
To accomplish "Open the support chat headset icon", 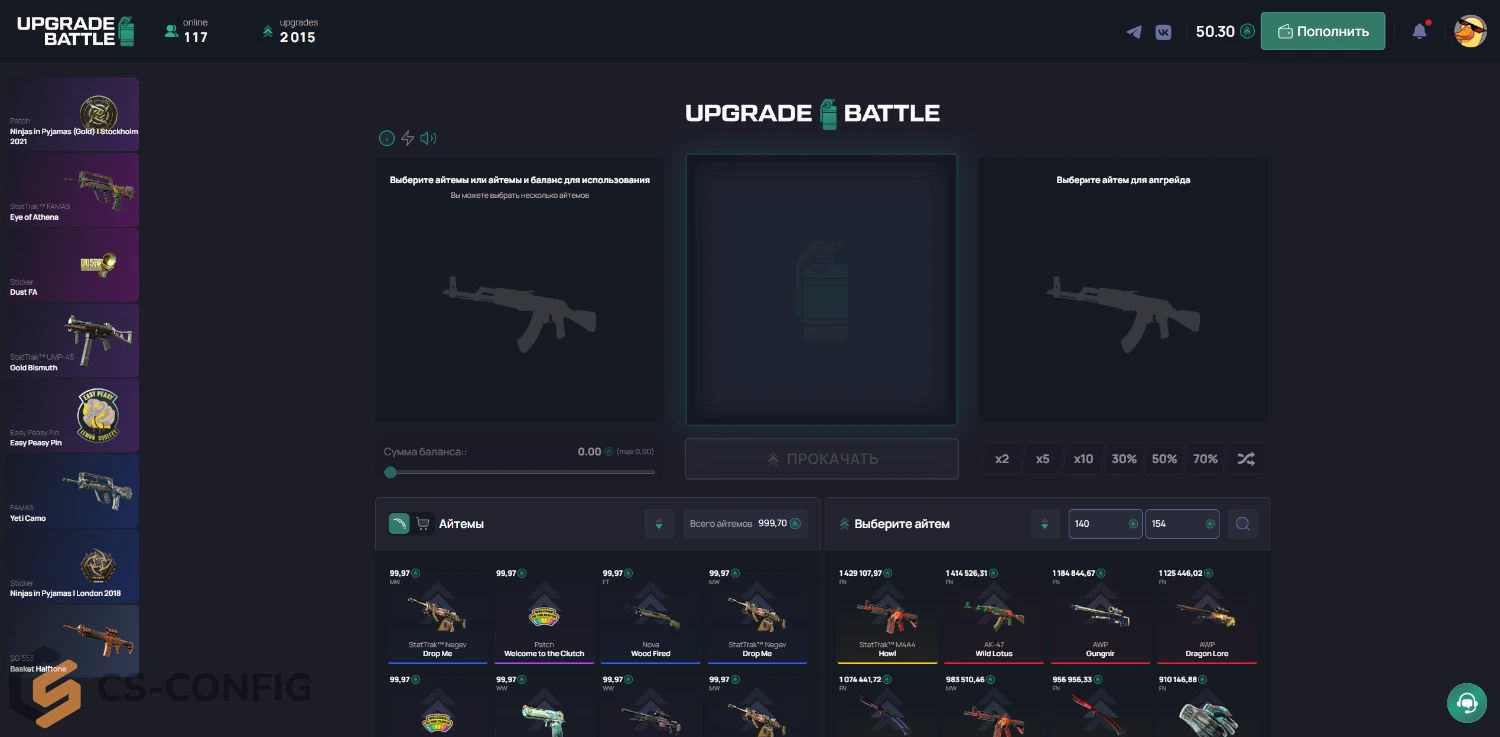I will coord(1467,703).
